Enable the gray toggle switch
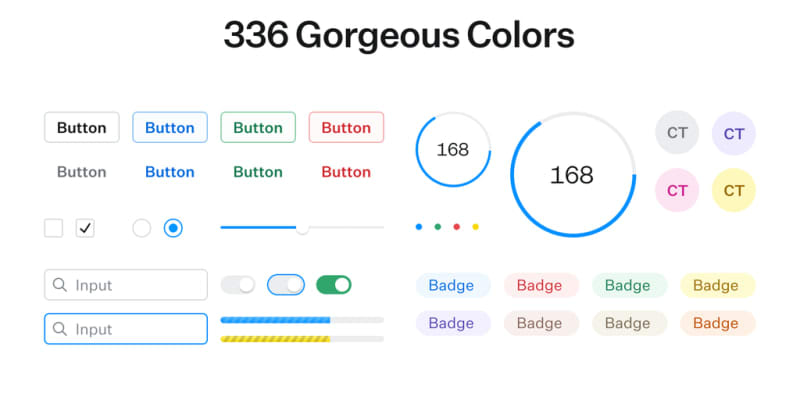The height and width of the screenshot is (400, 800). (x=238, y=285)
